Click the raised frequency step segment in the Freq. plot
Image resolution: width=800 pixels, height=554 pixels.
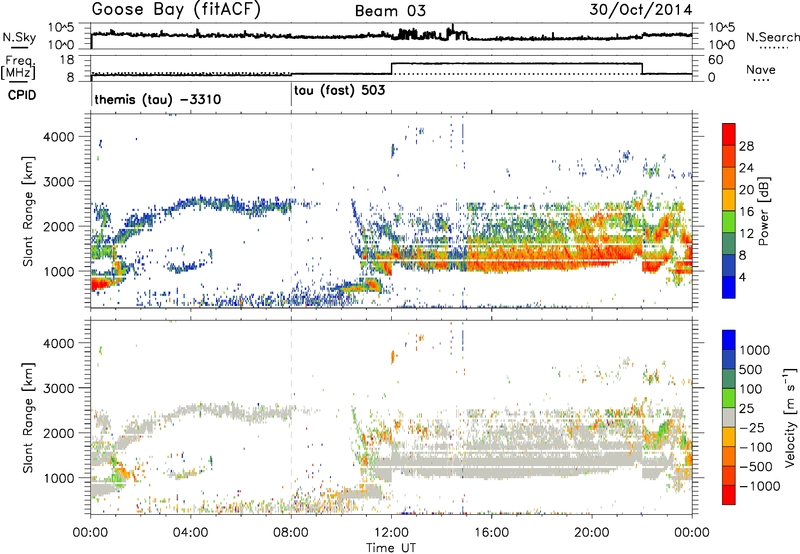click(x=516, y=63)
